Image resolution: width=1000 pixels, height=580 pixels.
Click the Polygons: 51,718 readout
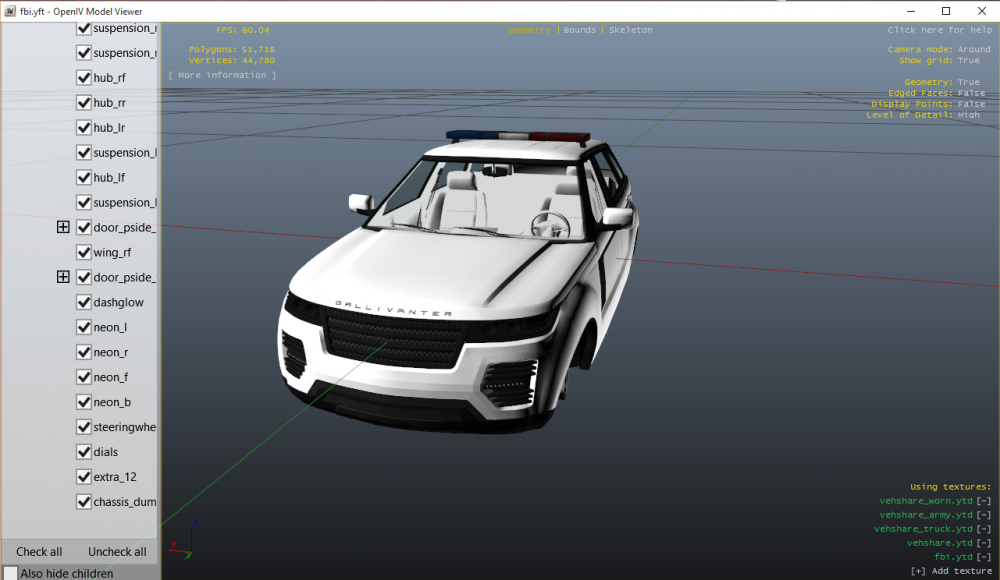pyautogui.click(x=232, y=49)
